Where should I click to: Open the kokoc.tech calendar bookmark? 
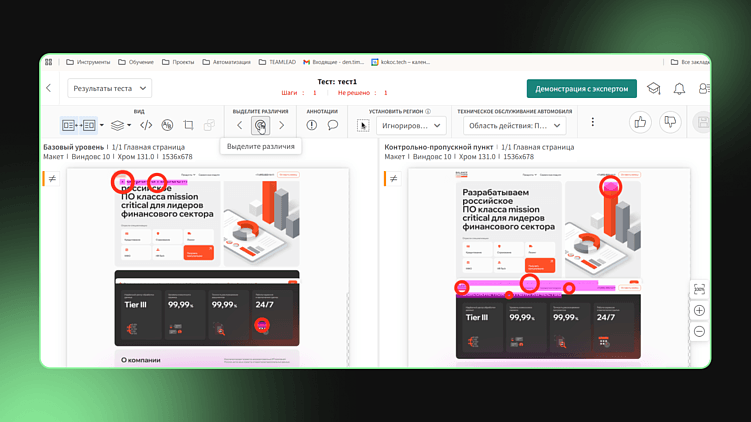(401, 62)
